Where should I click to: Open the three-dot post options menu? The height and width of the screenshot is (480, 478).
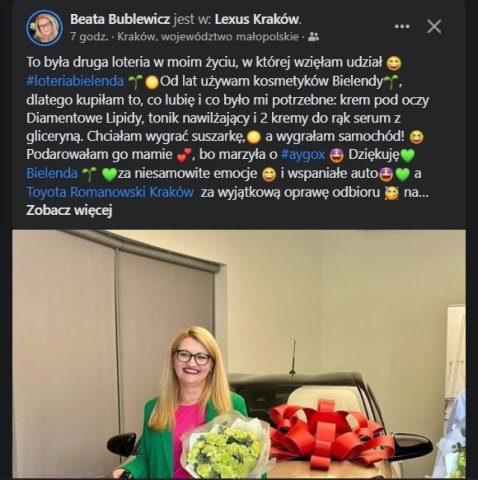coord(402,26)
